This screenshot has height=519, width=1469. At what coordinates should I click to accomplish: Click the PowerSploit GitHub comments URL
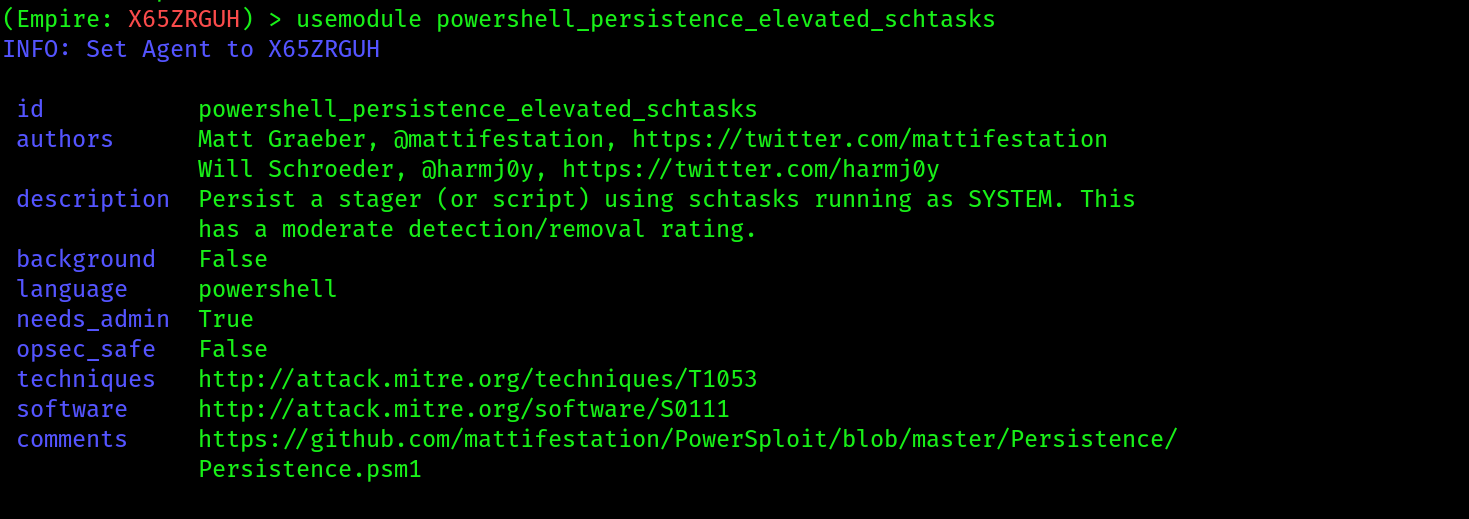click(x=688, y=439)
